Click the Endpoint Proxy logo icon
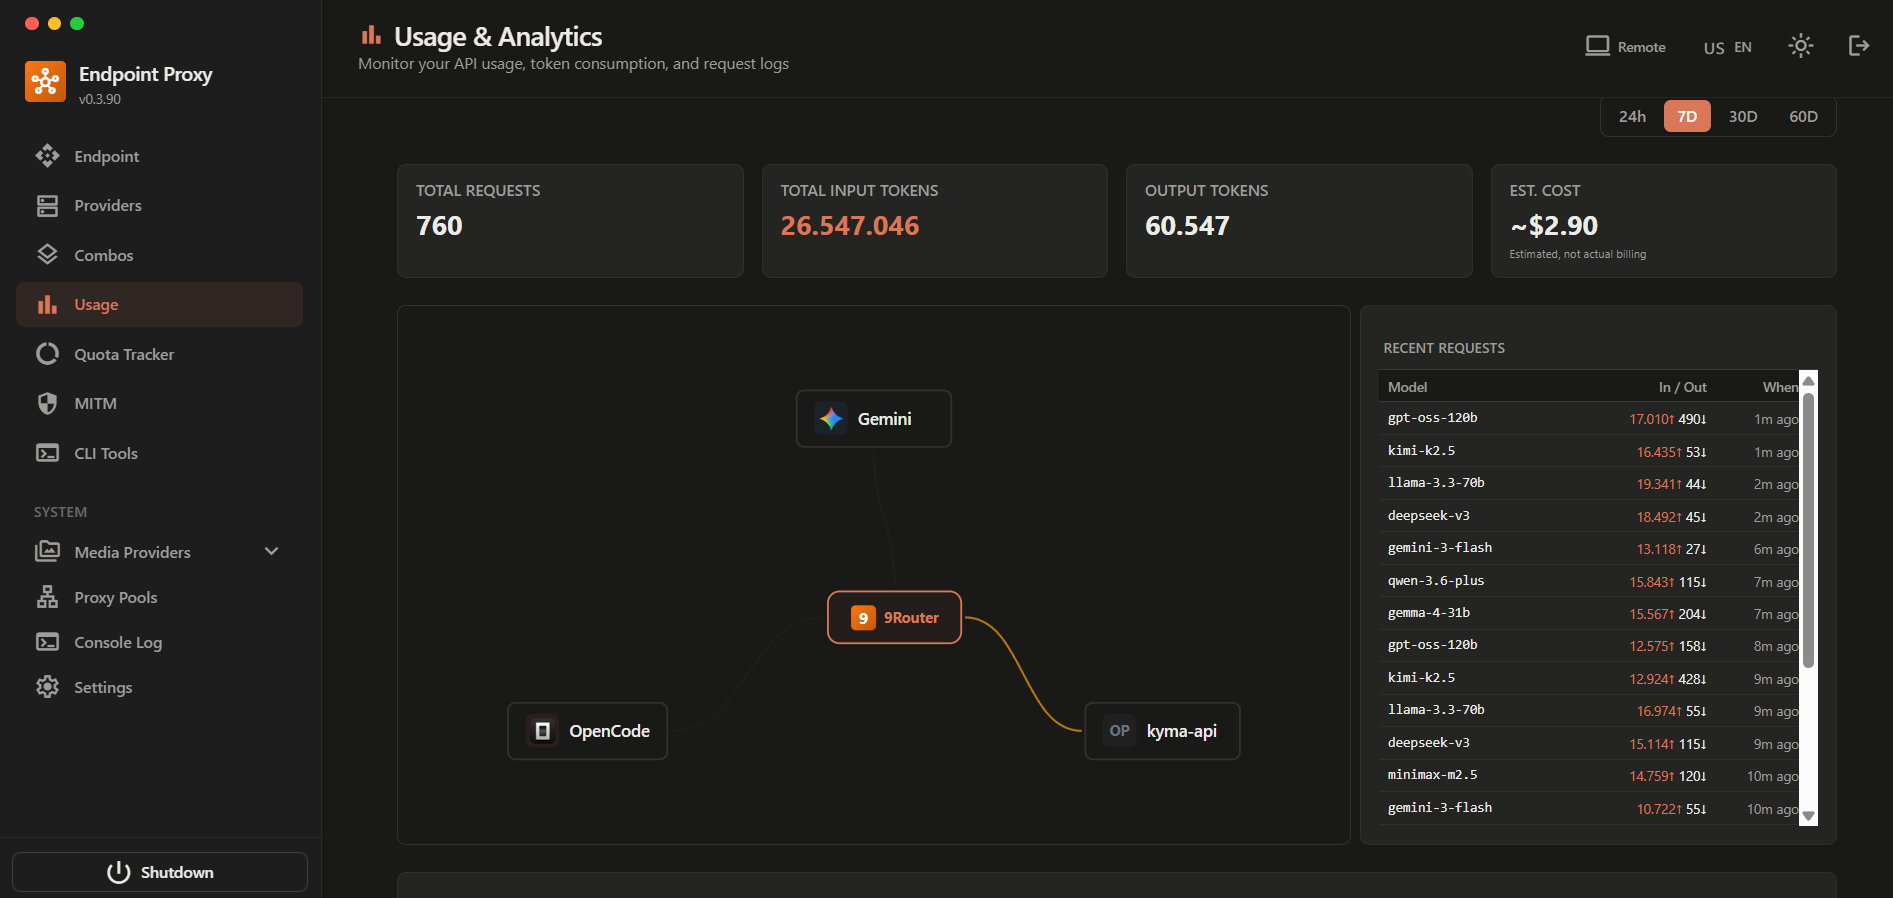 click(x=45, y=82)
